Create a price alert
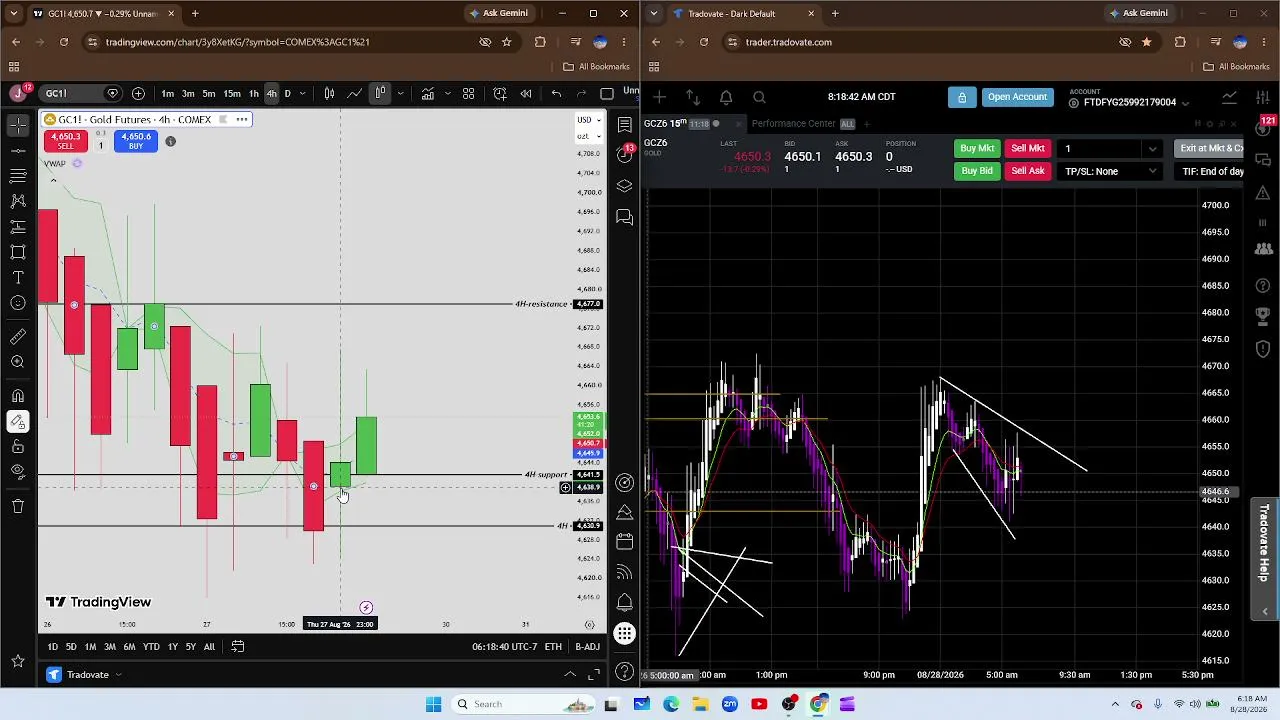The image size is (1280, 720). 500,94
